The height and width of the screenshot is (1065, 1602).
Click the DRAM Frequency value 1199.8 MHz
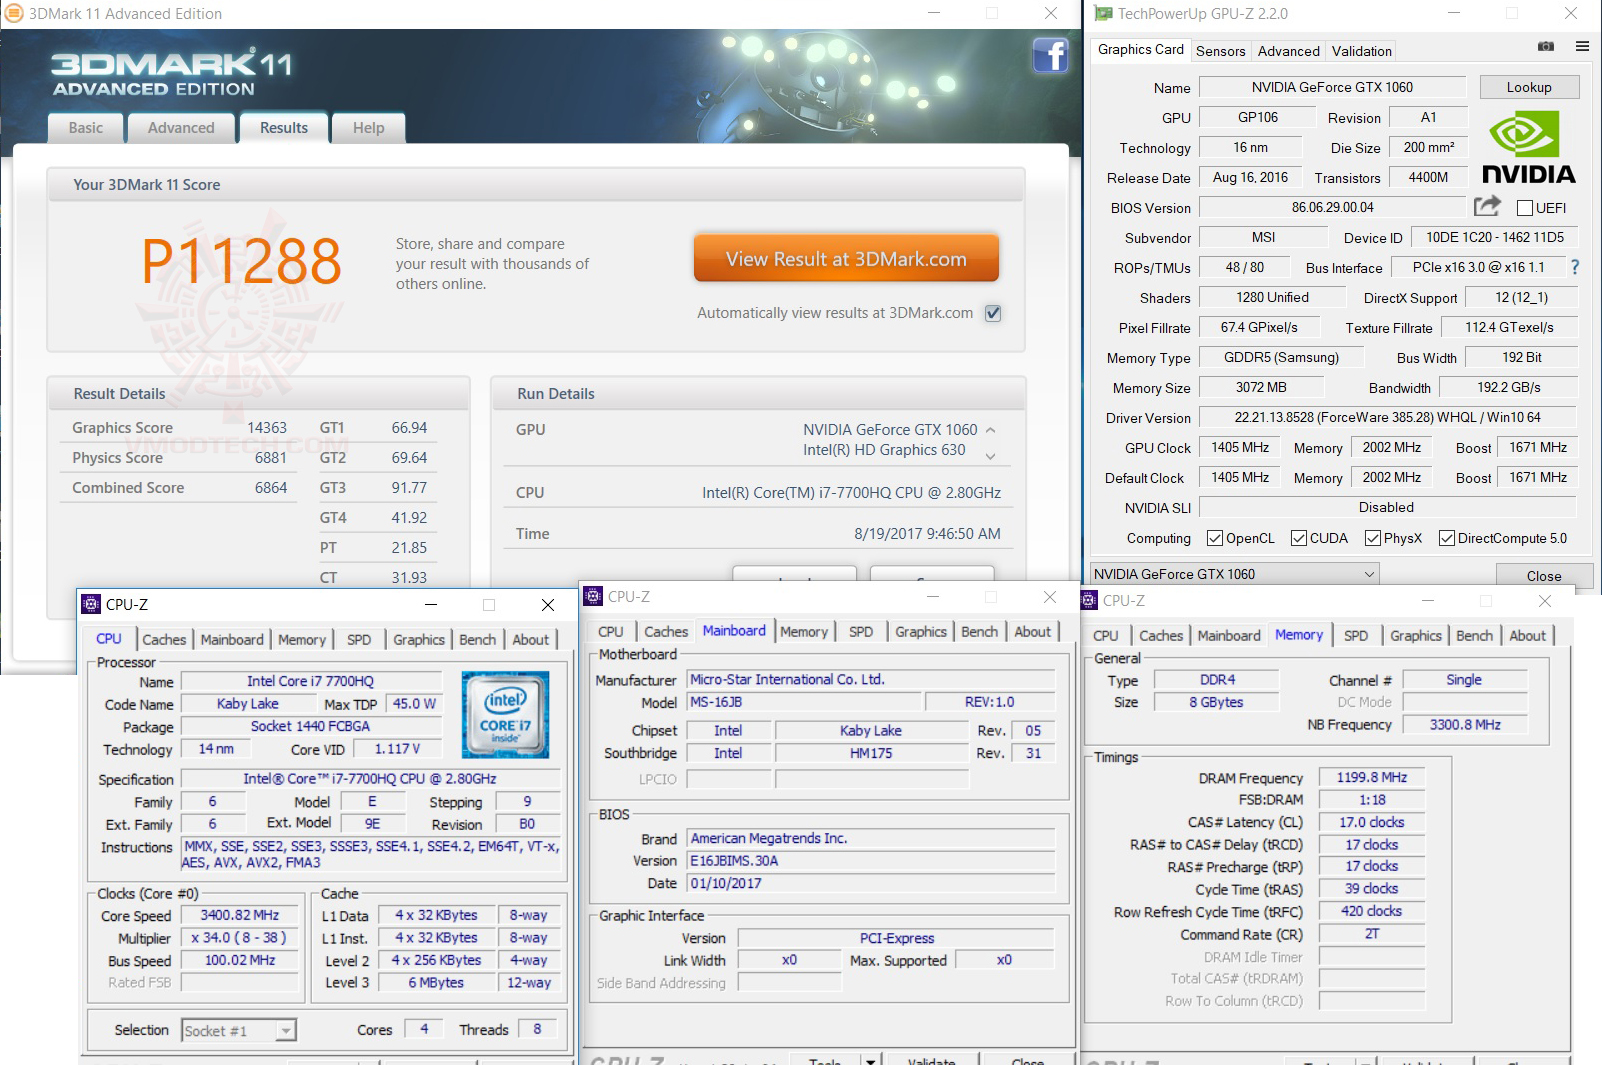pyautogui.click(x=1372, y=777)
